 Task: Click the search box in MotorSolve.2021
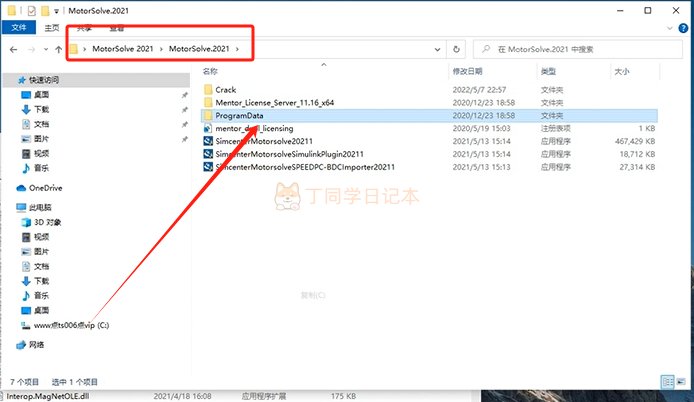point(578,49)
